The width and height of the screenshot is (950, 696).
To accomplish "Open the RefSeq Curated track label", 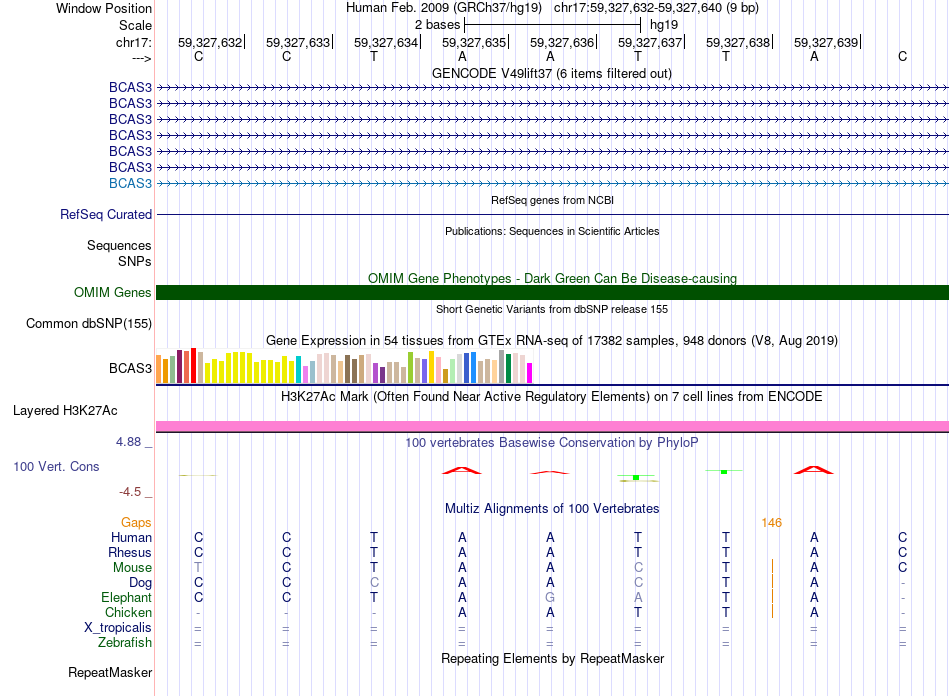I will click(106, 214).
